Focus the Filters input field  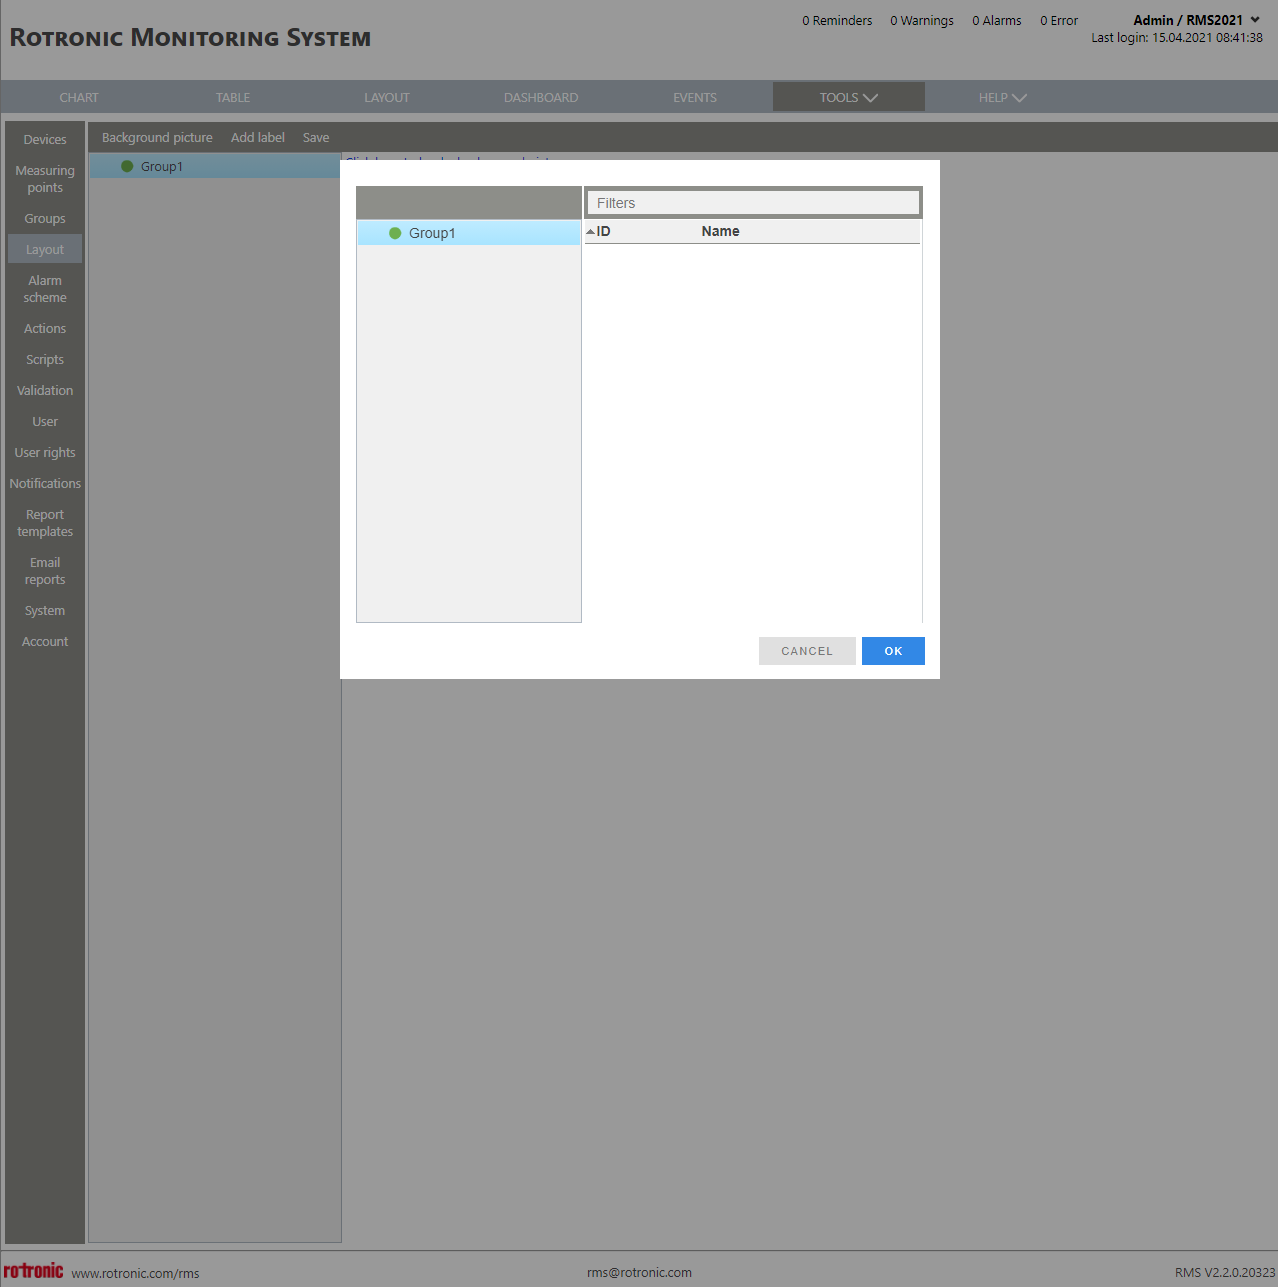(x=753, y=203)
